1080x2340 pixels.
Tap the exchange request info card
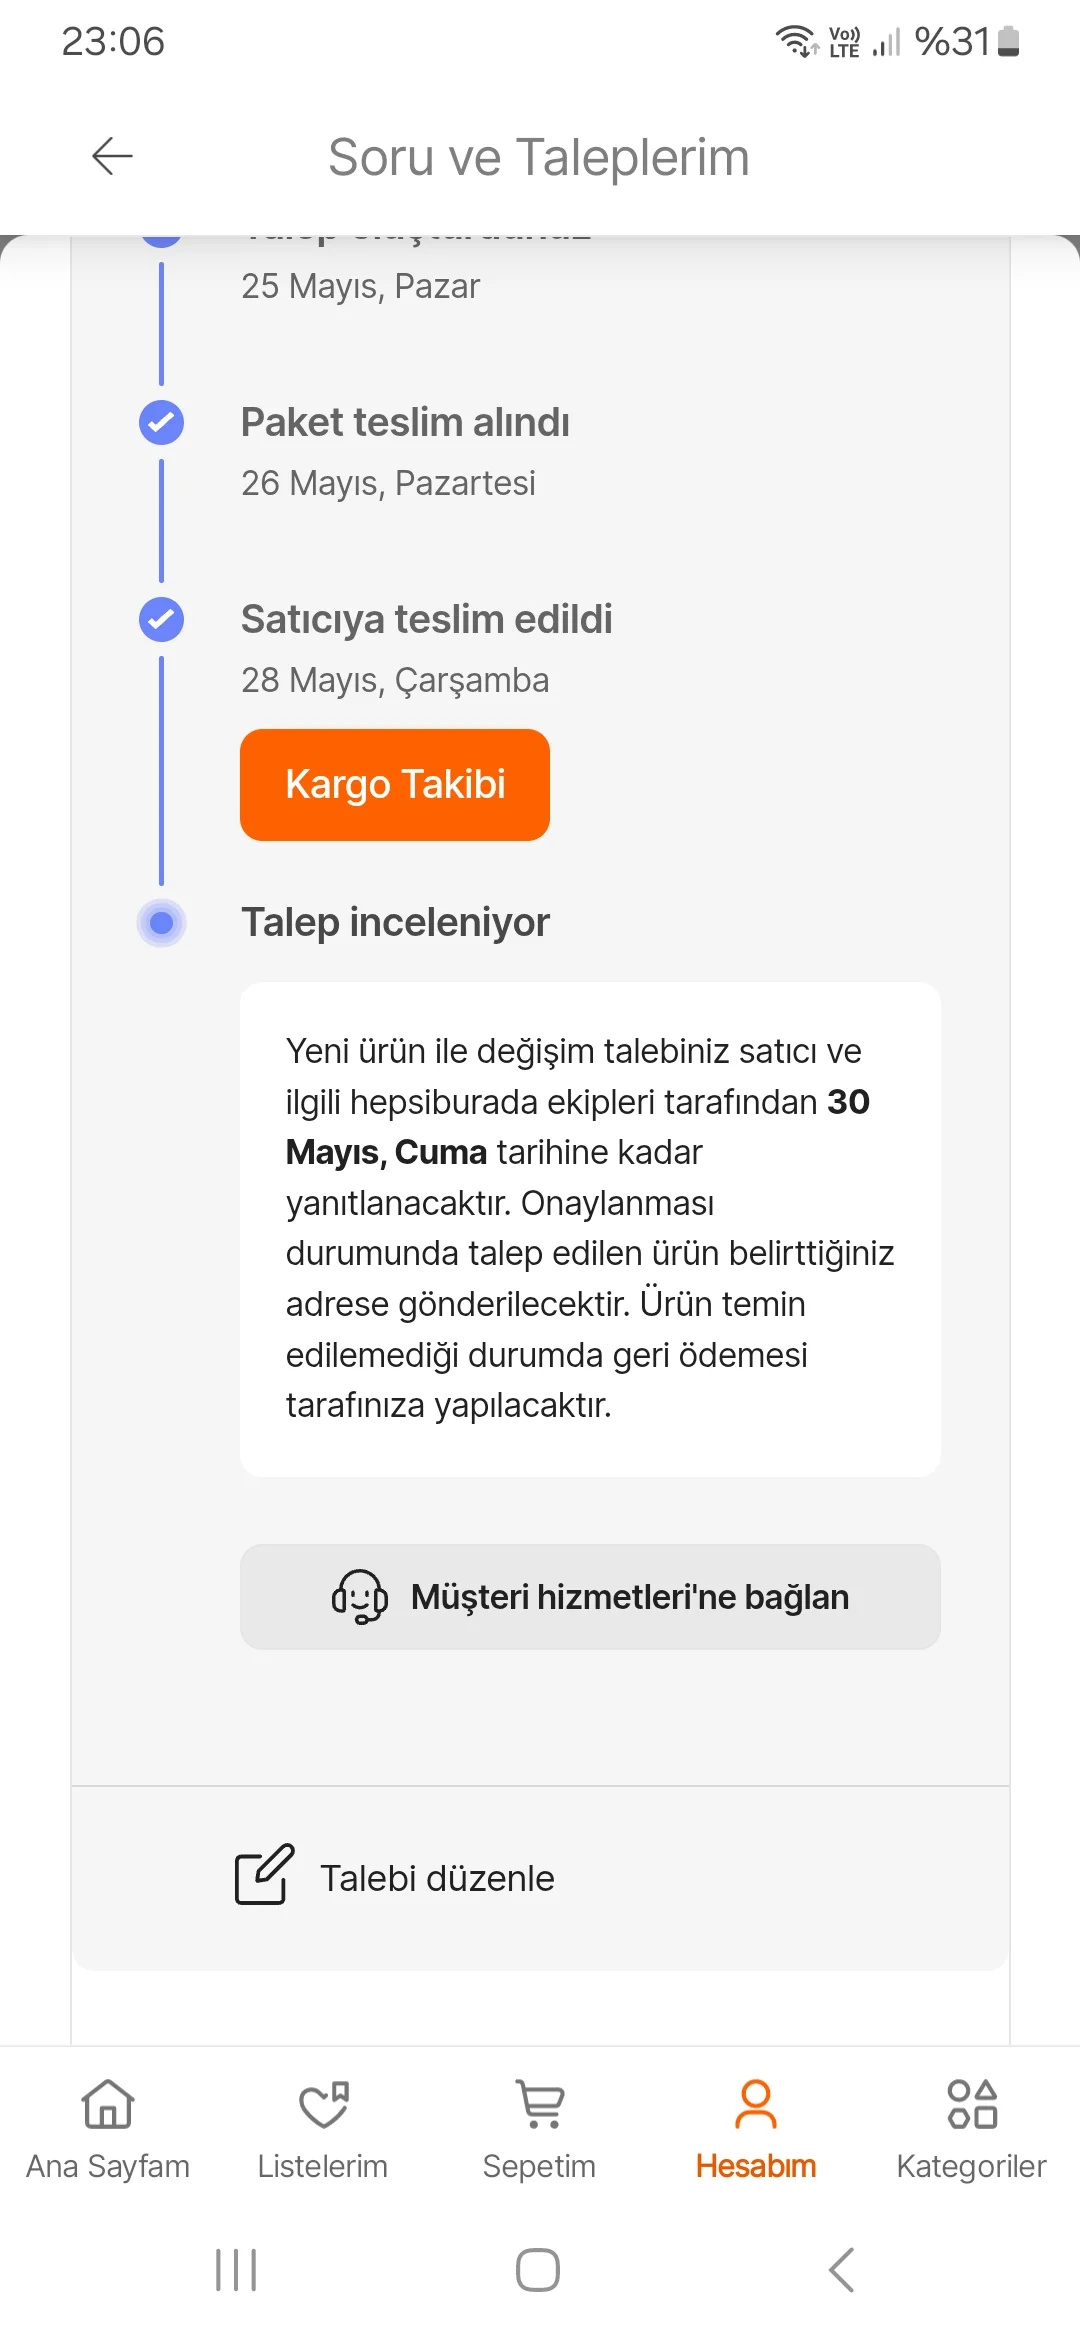coord(590,1228)
